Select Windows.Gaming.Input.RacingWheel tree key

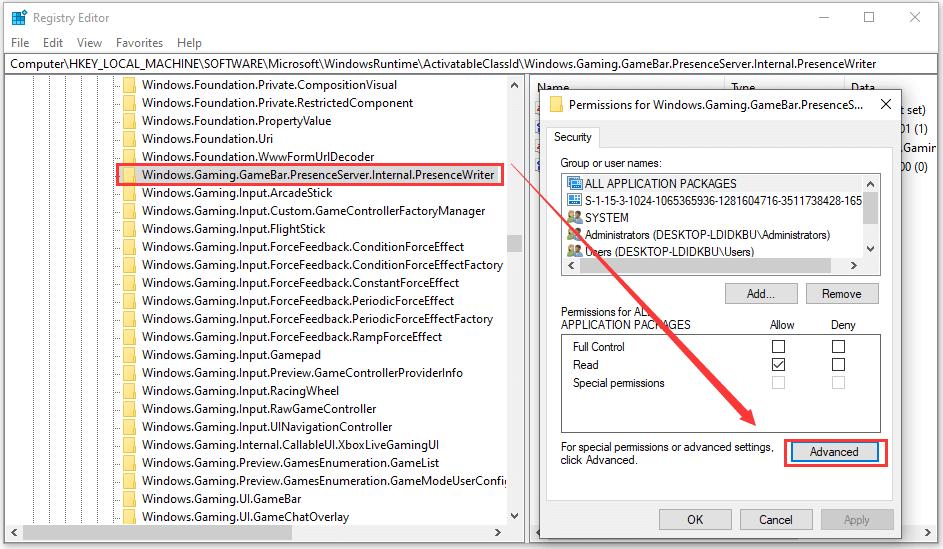[x=240, y=391]
